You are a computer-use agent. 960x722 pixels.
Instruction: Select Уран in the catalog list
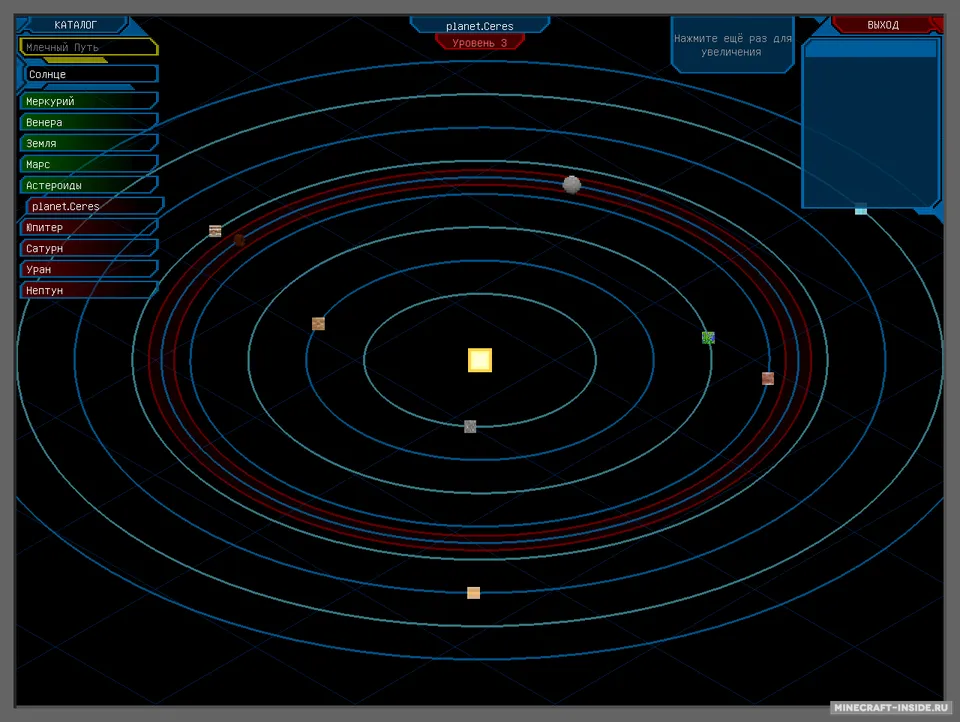pyautogui.click(x=89, y=269)
